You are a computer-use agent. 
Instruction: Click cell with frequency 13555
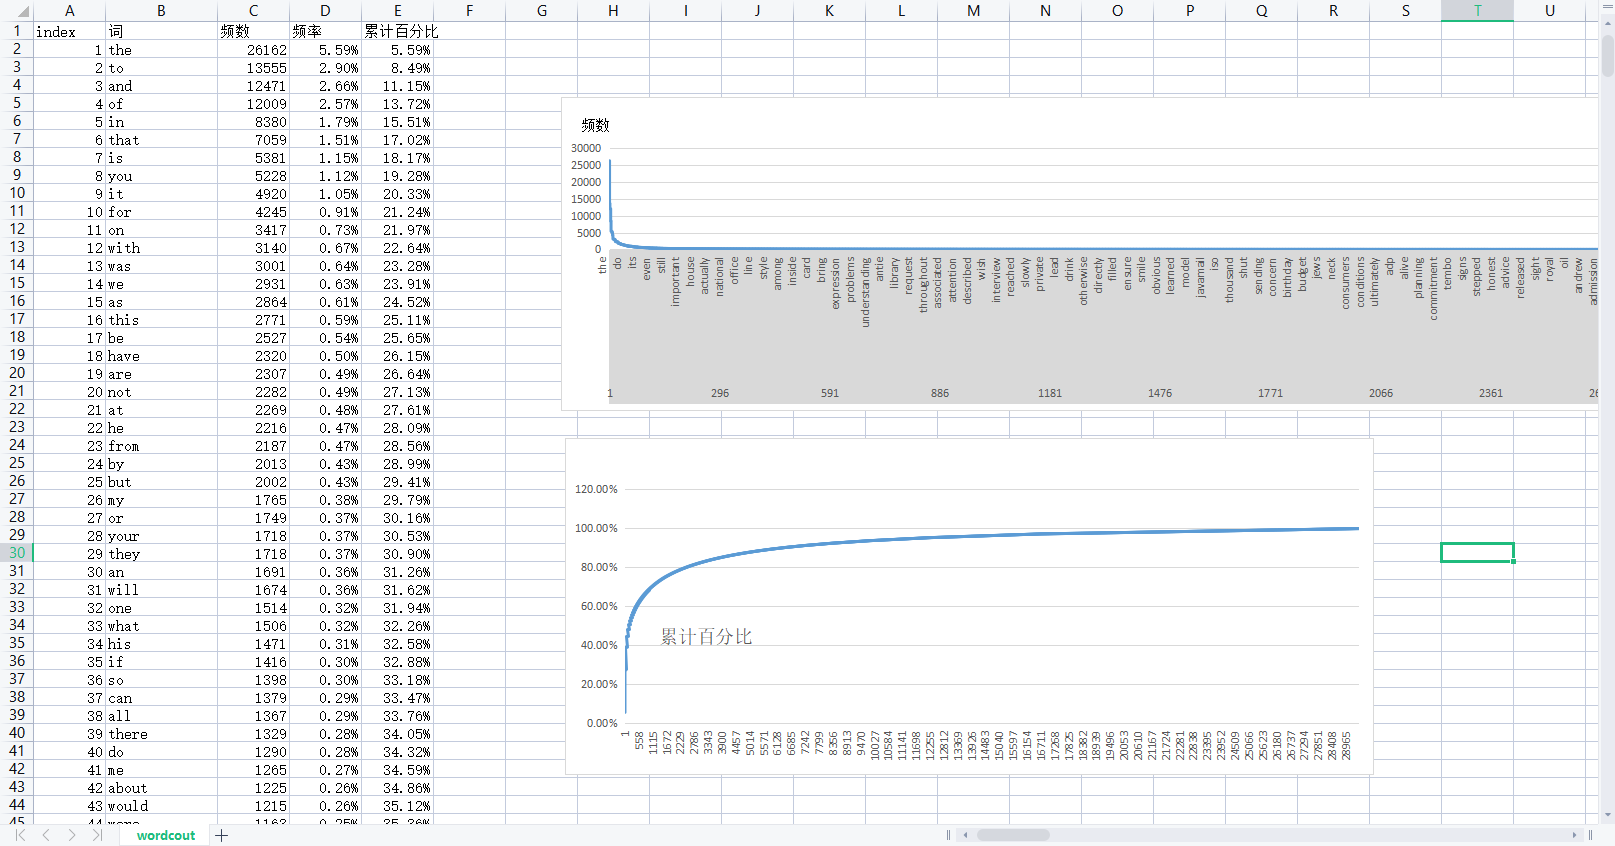253,67
